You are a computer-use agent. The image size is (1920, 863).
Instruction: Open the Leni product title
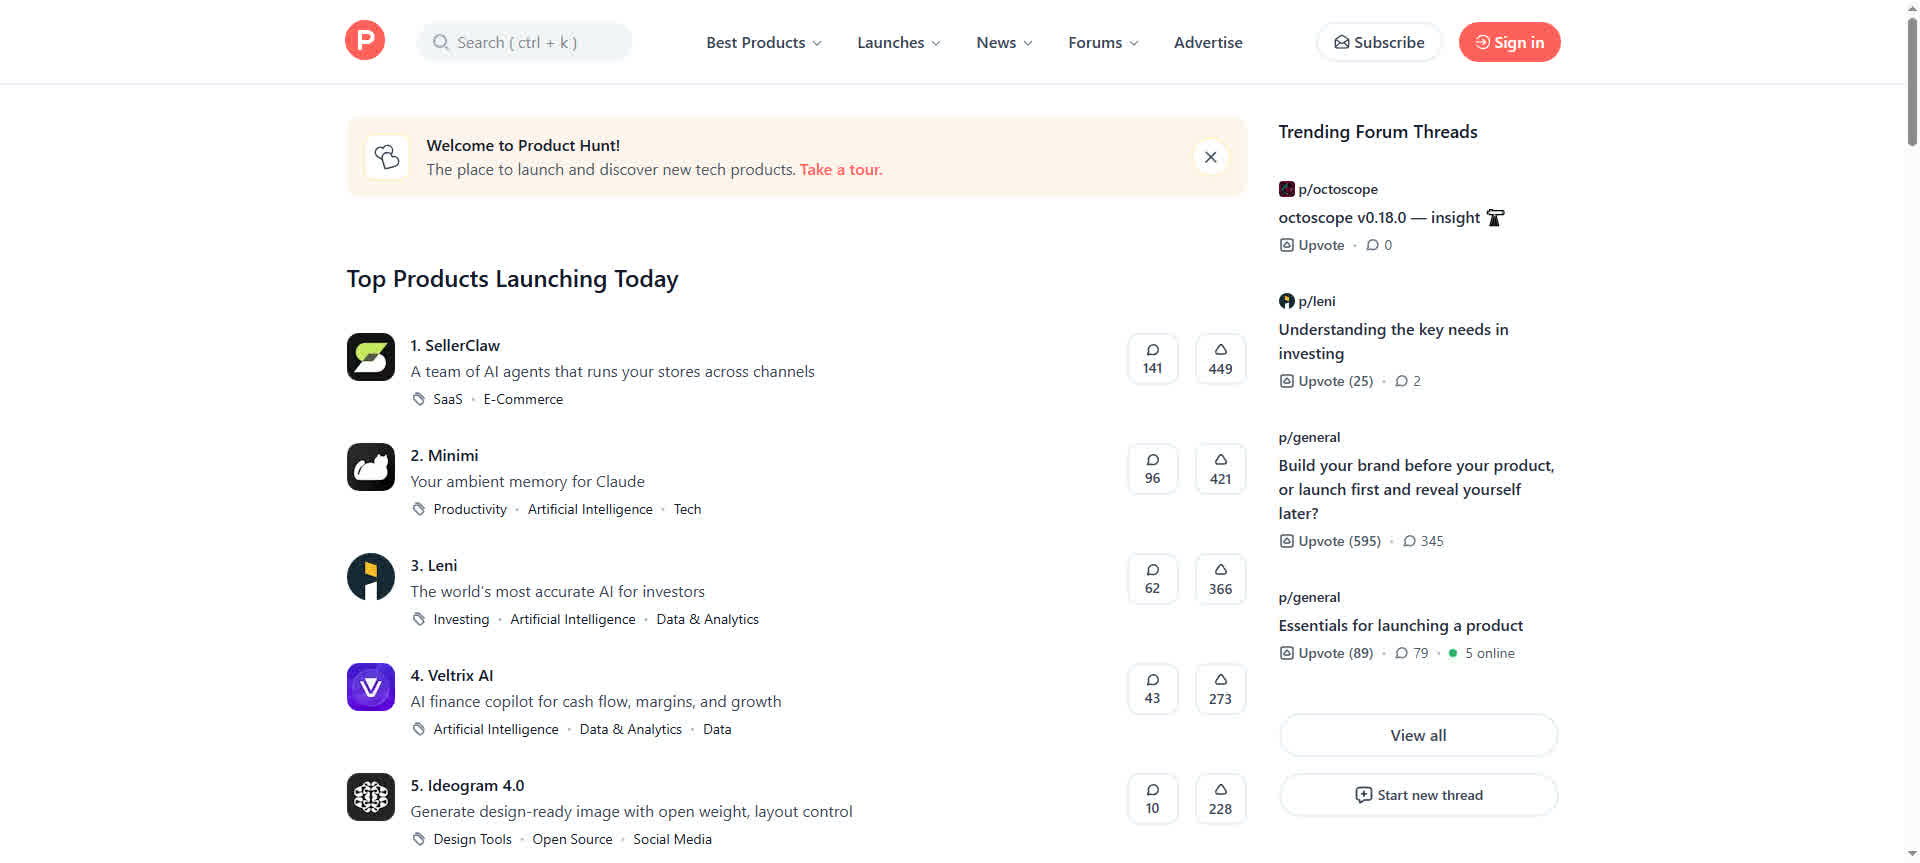coord(433,565)
